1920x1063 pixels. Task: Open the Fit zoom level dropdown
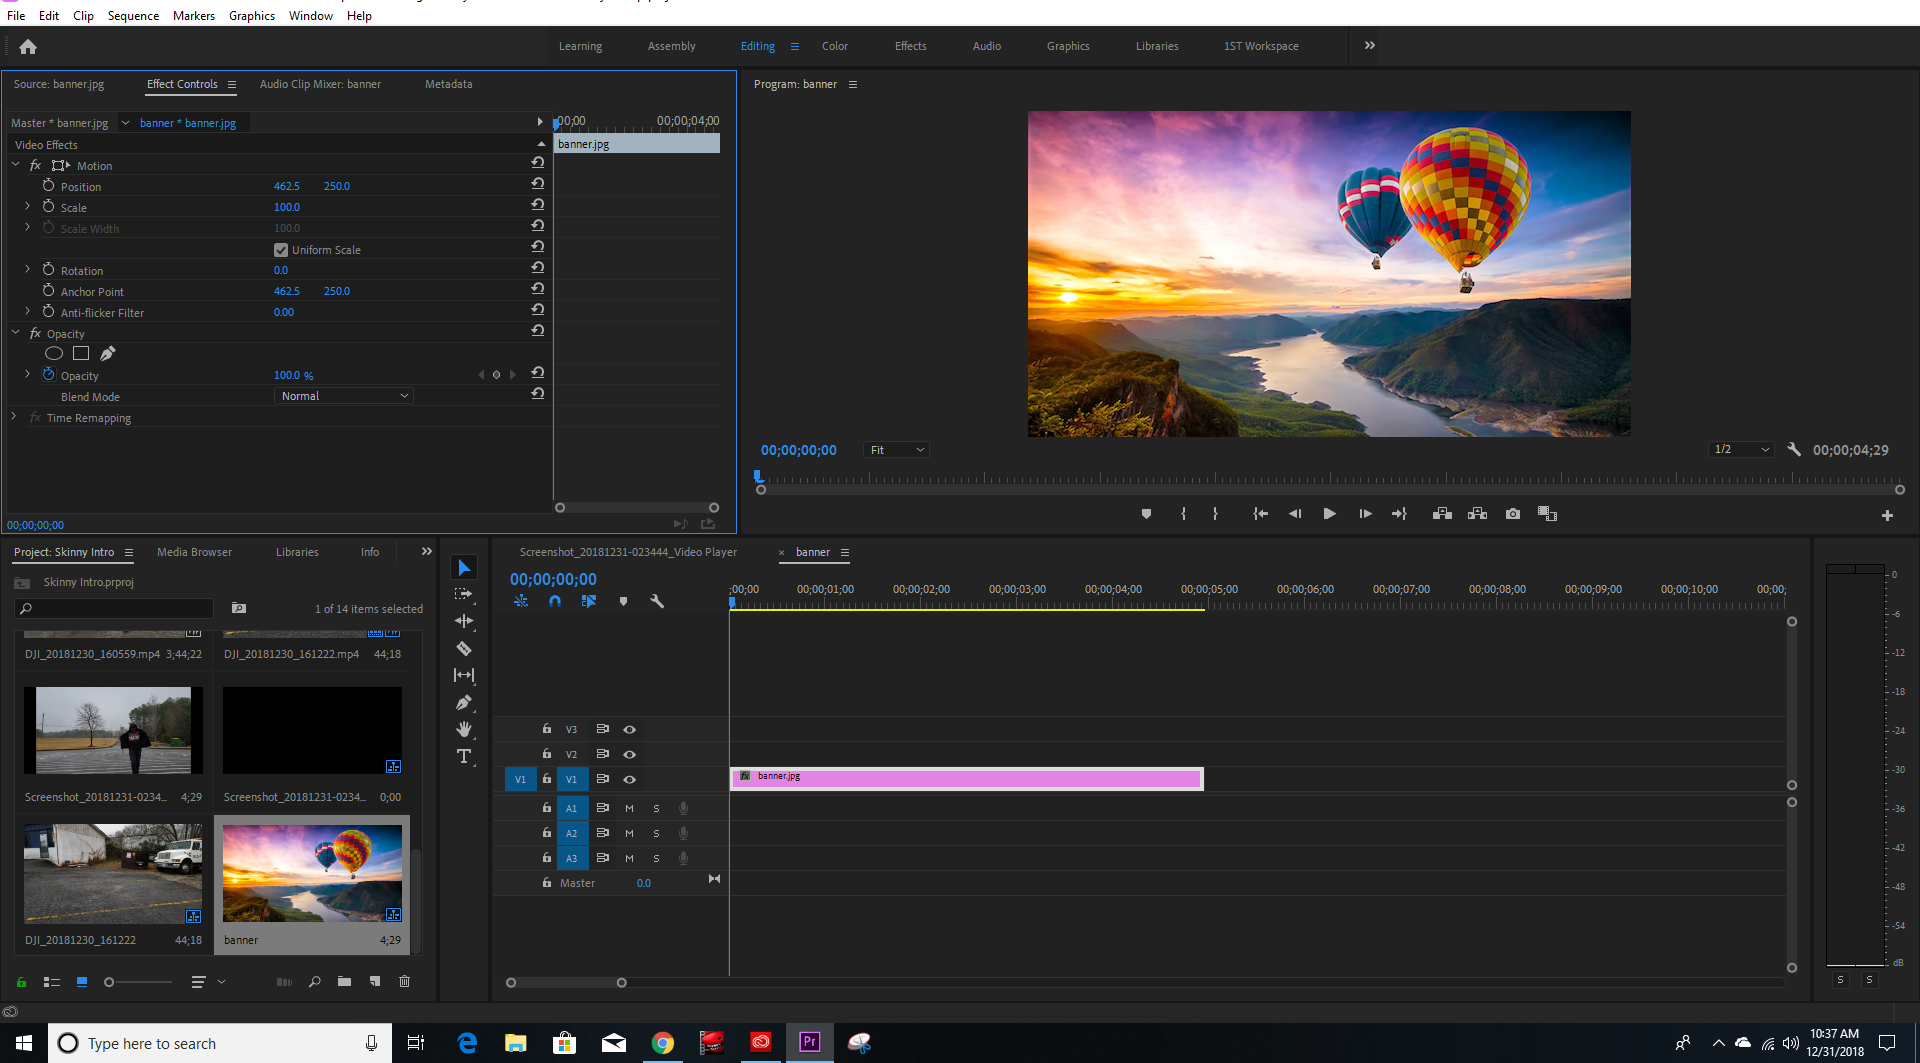point(895,449)
